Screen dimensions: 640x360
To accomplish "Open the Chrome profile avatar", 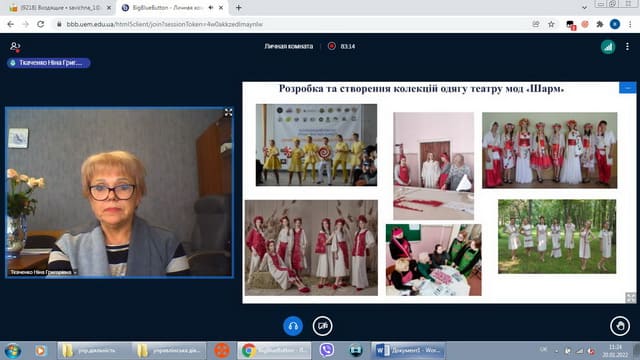I will pos(615,24).
